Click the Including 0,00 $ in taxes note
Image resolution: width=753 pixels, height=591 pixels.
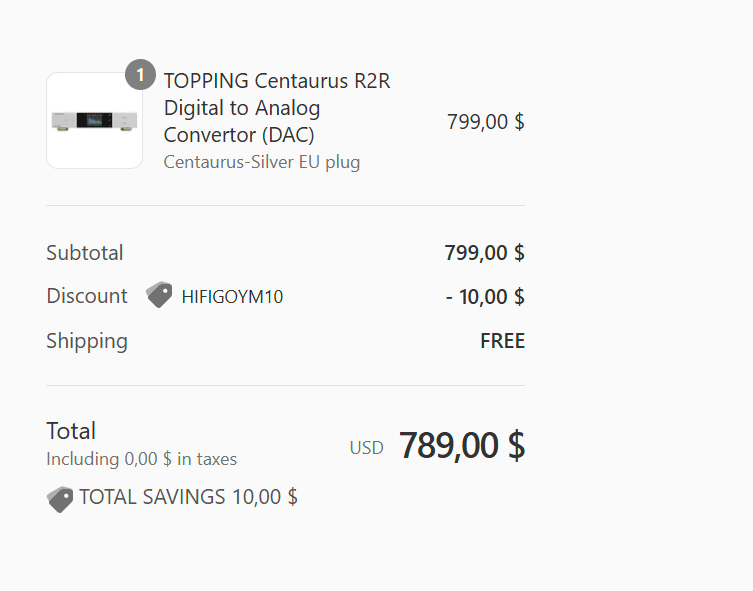click(x=141, y=460)
